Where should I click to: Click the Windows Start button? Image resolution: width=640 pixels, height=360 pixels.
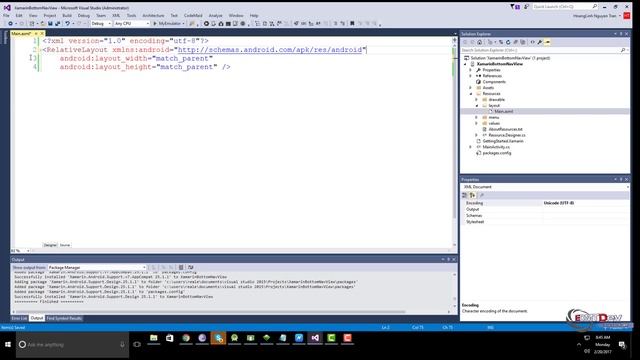pos(8,345)
